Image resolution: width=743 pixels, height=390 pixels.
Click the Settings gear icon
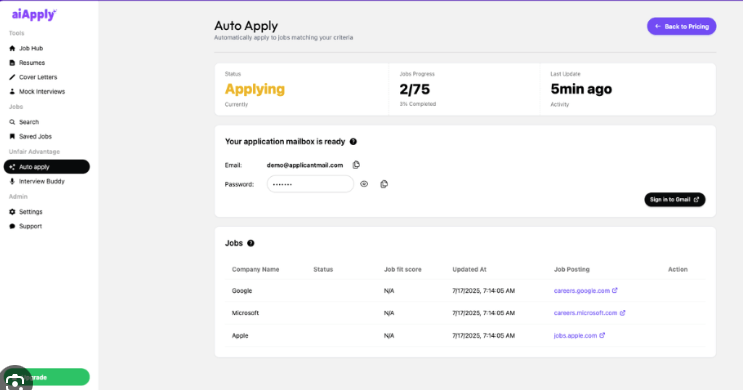coord(12,212)
